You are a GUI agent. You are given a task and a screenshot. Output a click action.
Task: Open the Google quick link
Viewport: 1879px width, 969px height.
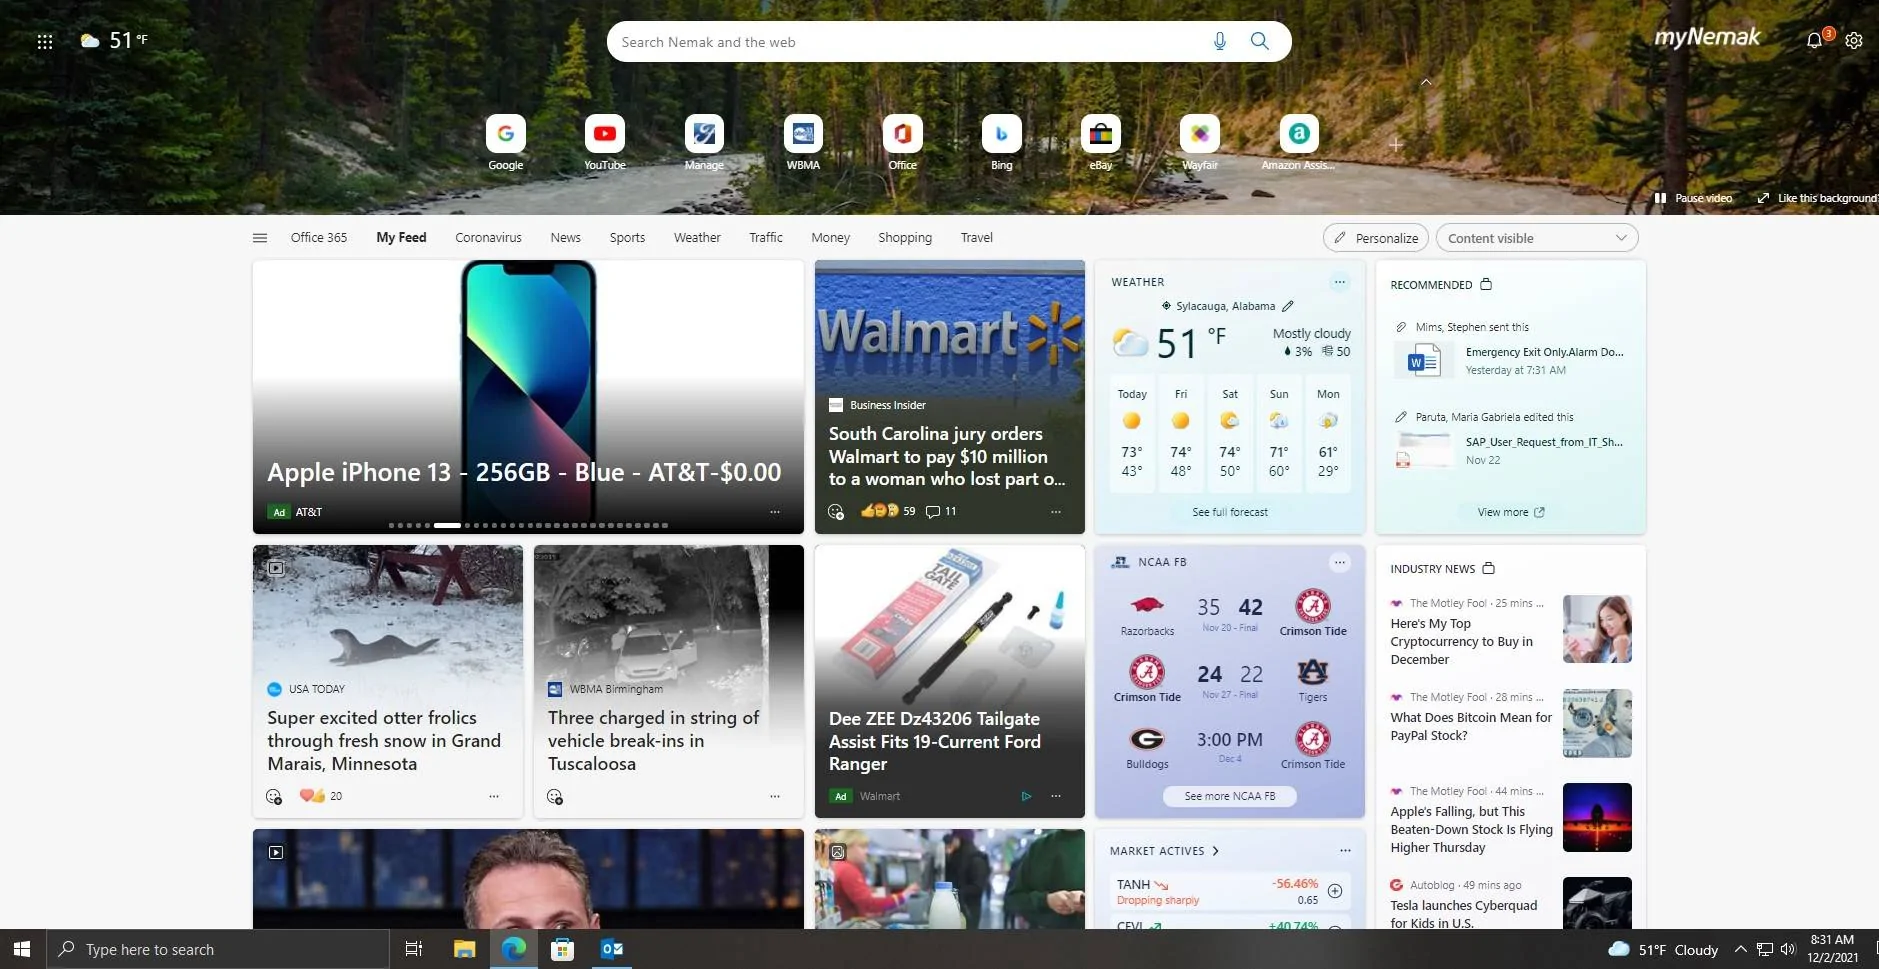point(506,142)
